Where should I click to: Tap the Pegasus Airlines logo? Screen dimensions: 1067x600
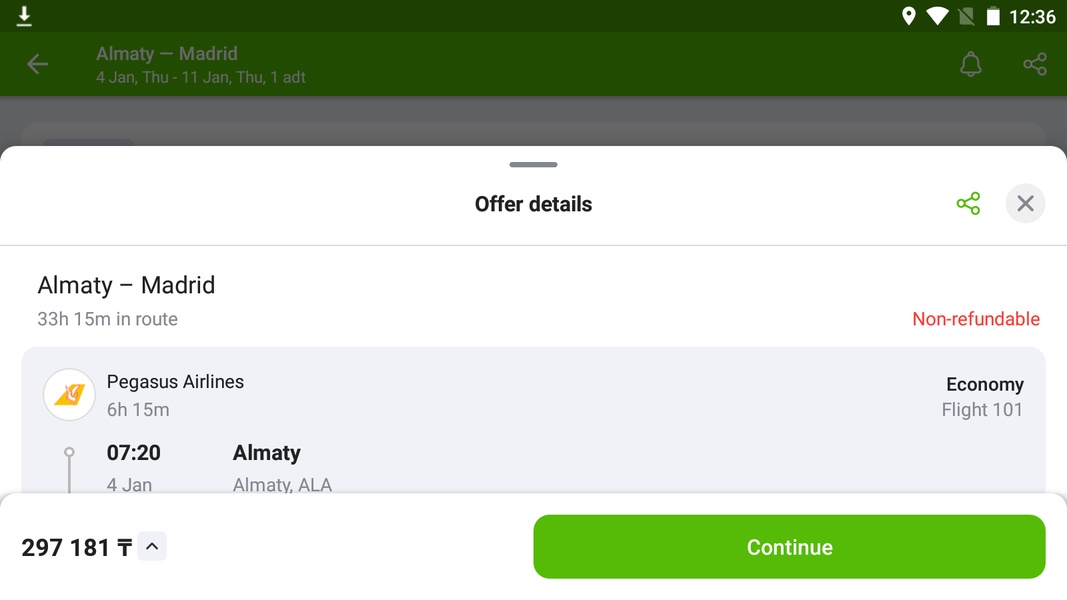(69, 395)
